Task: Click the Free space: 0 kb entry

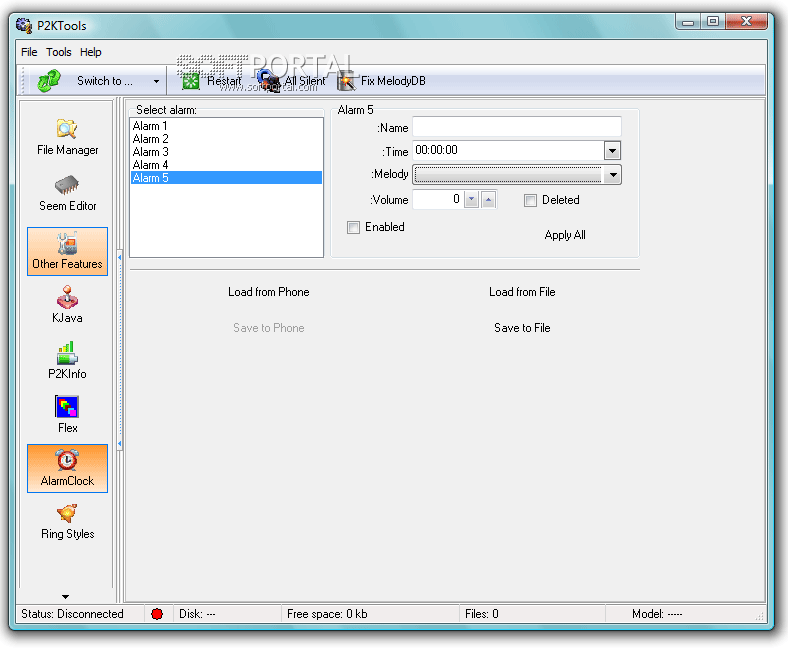Action: 327,614
